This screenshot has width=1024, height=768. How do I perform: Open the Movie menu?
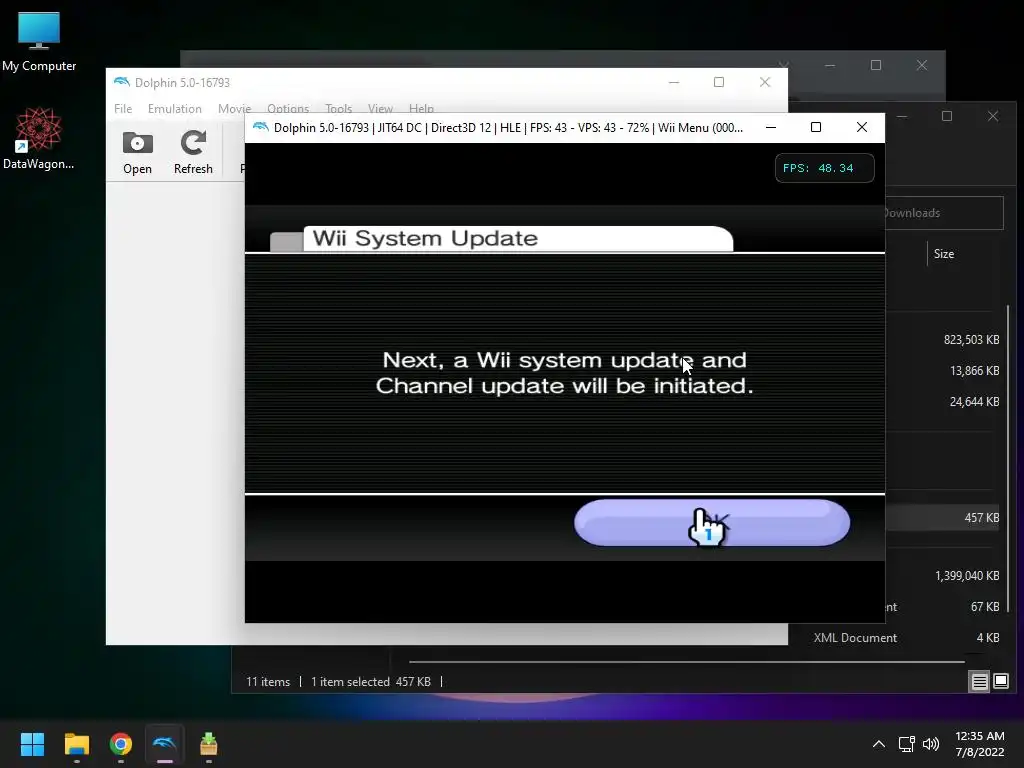tap(234, 108)
